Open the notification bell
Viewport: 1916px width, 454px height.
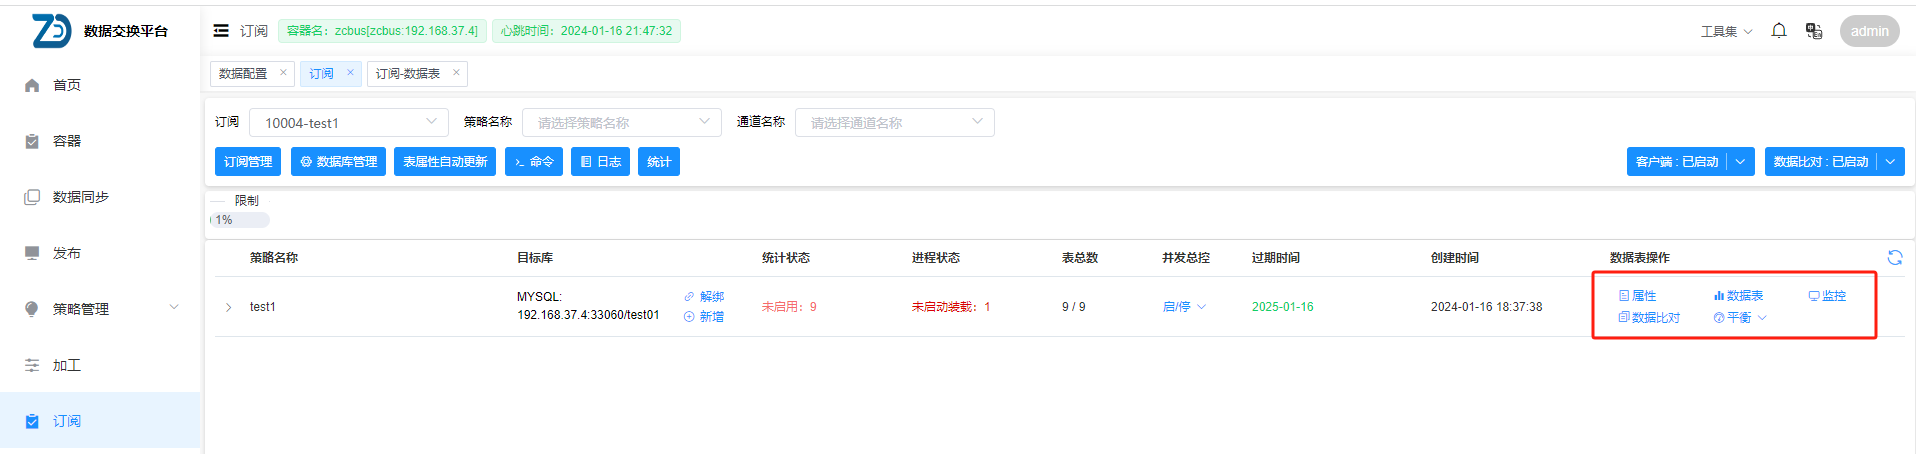coord(1778,31)
